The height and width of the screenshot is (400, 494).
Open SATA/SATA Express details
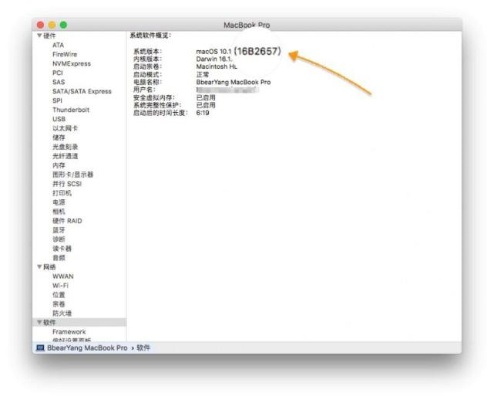82,91
